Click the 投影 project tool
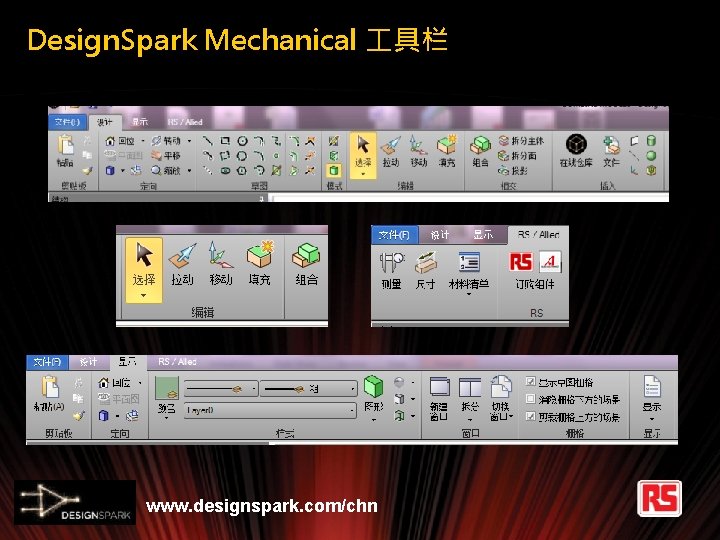Viewport: 720px width, 540px height. (513, 170)
